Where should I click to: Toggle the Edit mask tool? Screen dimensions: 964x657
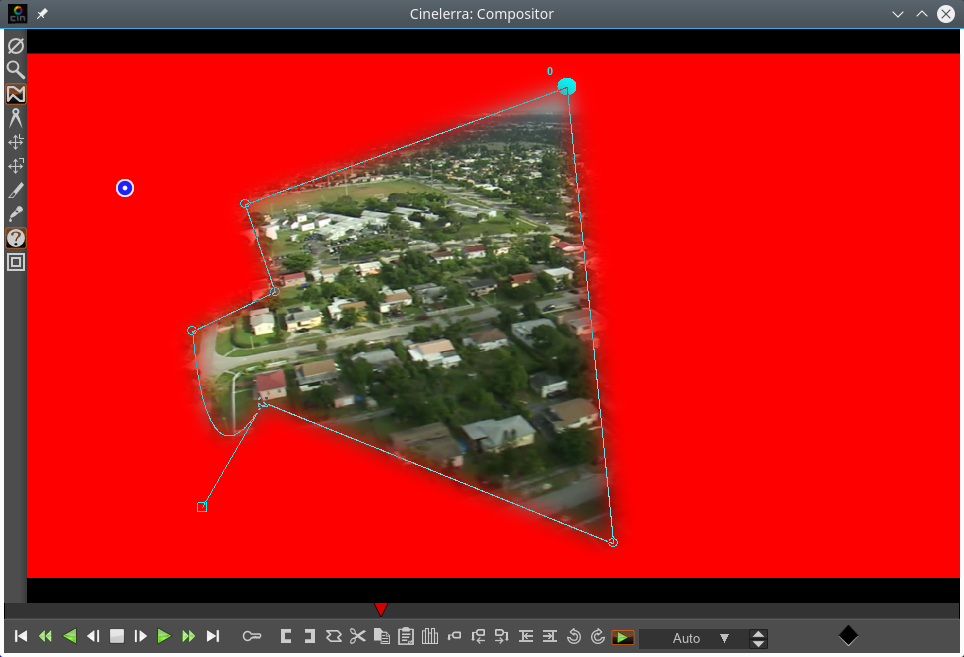15,93
